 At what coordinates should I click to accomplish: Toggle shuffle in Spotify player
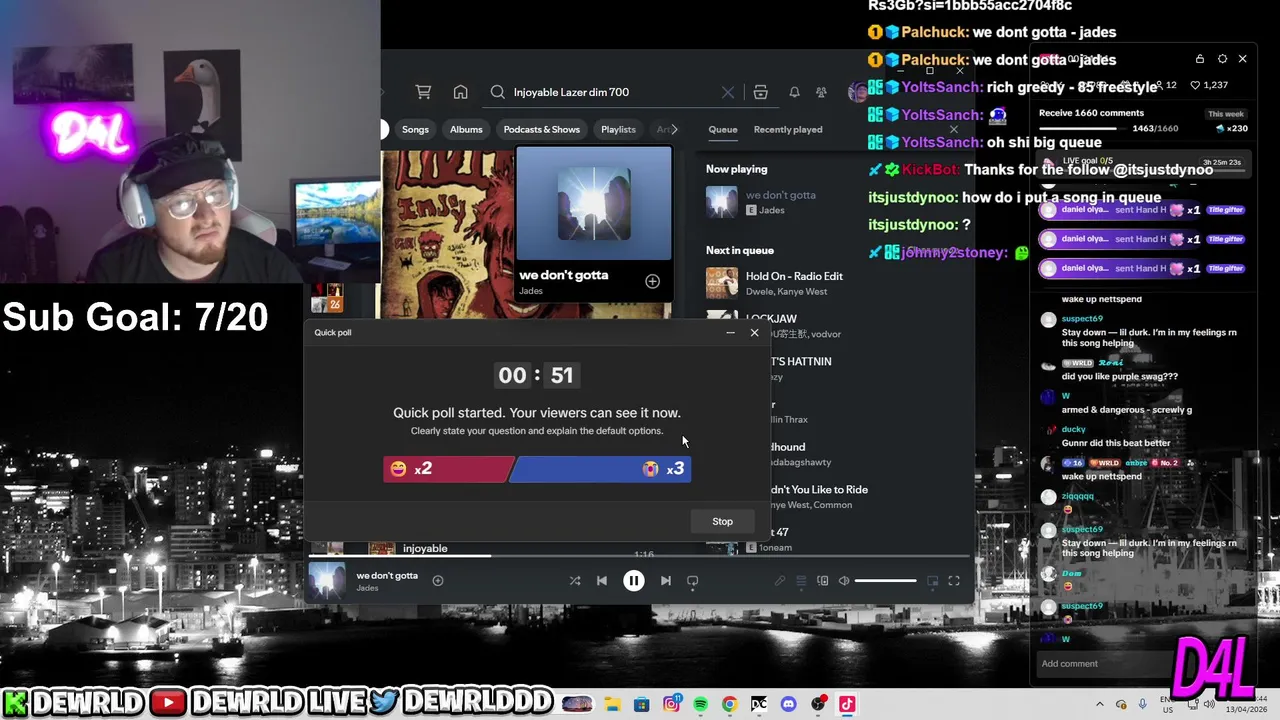(574, 580)
